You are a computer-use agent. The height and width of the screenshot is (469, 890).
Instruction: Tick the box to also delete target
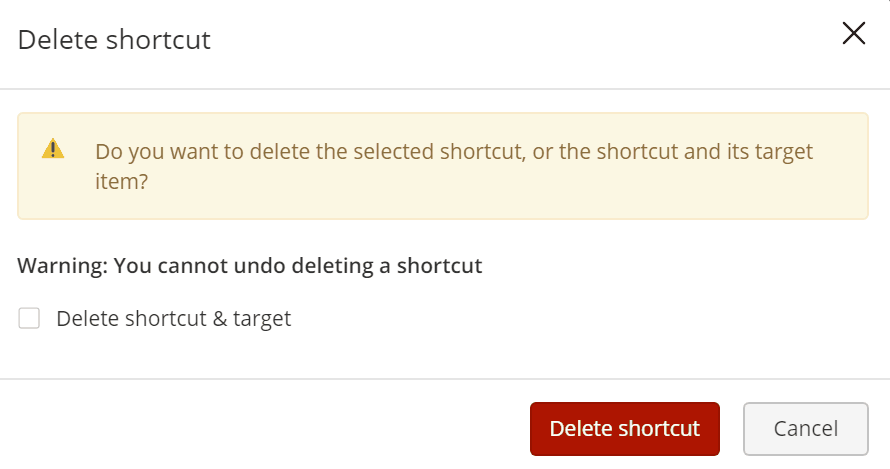point(30,319)
